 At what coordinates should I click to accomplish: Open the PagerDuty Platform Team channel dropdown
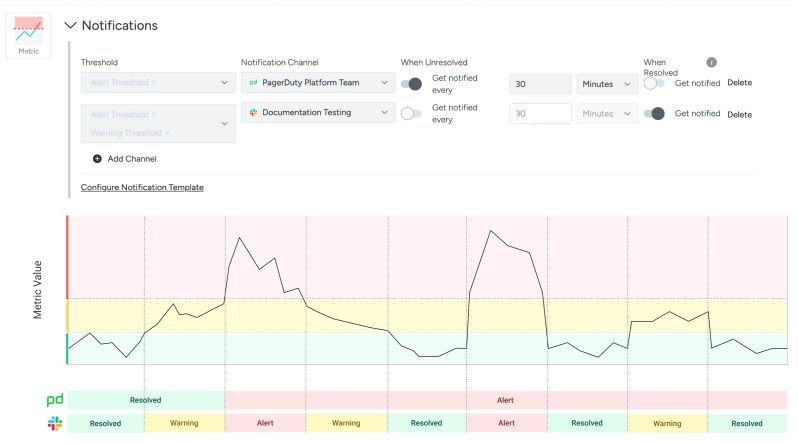tap(318, 82)
